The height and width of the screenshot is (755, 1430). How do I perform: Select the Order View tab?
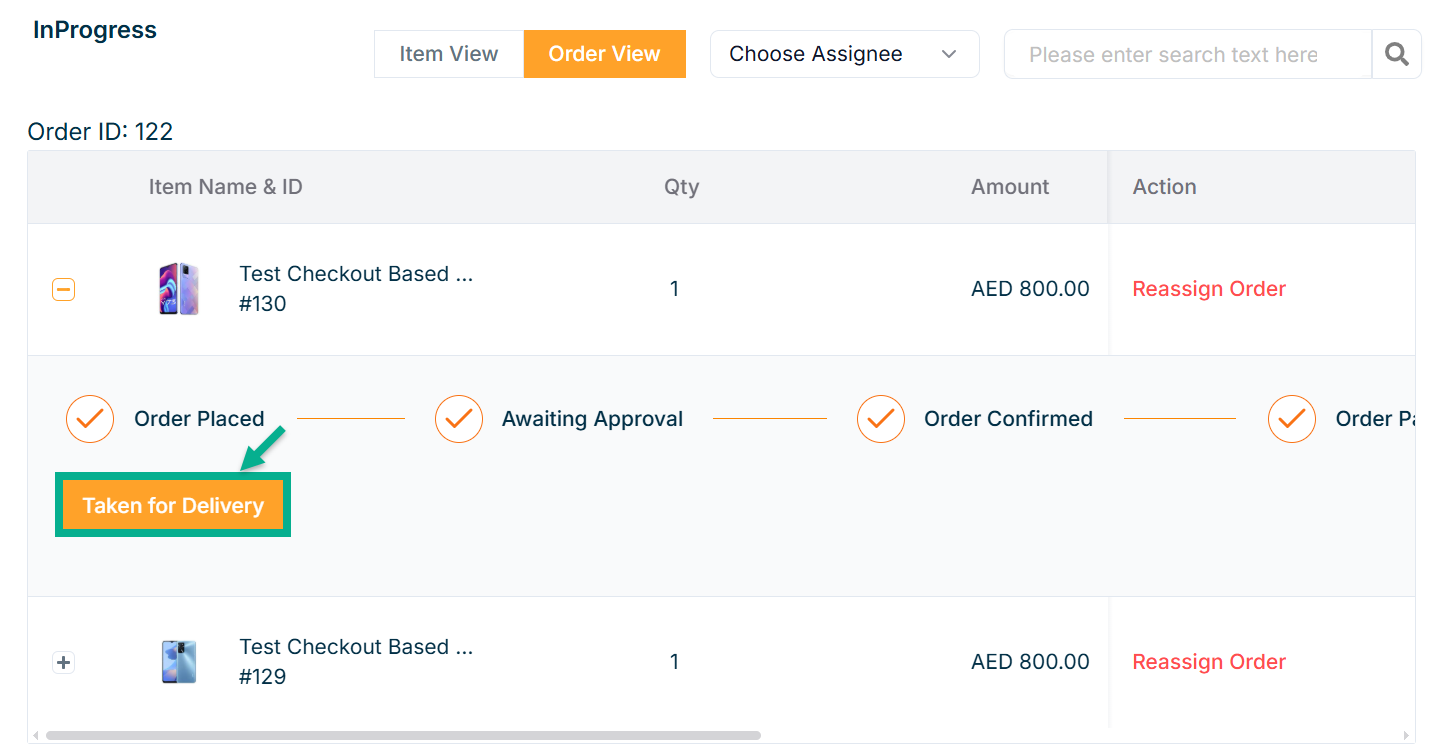604,54
